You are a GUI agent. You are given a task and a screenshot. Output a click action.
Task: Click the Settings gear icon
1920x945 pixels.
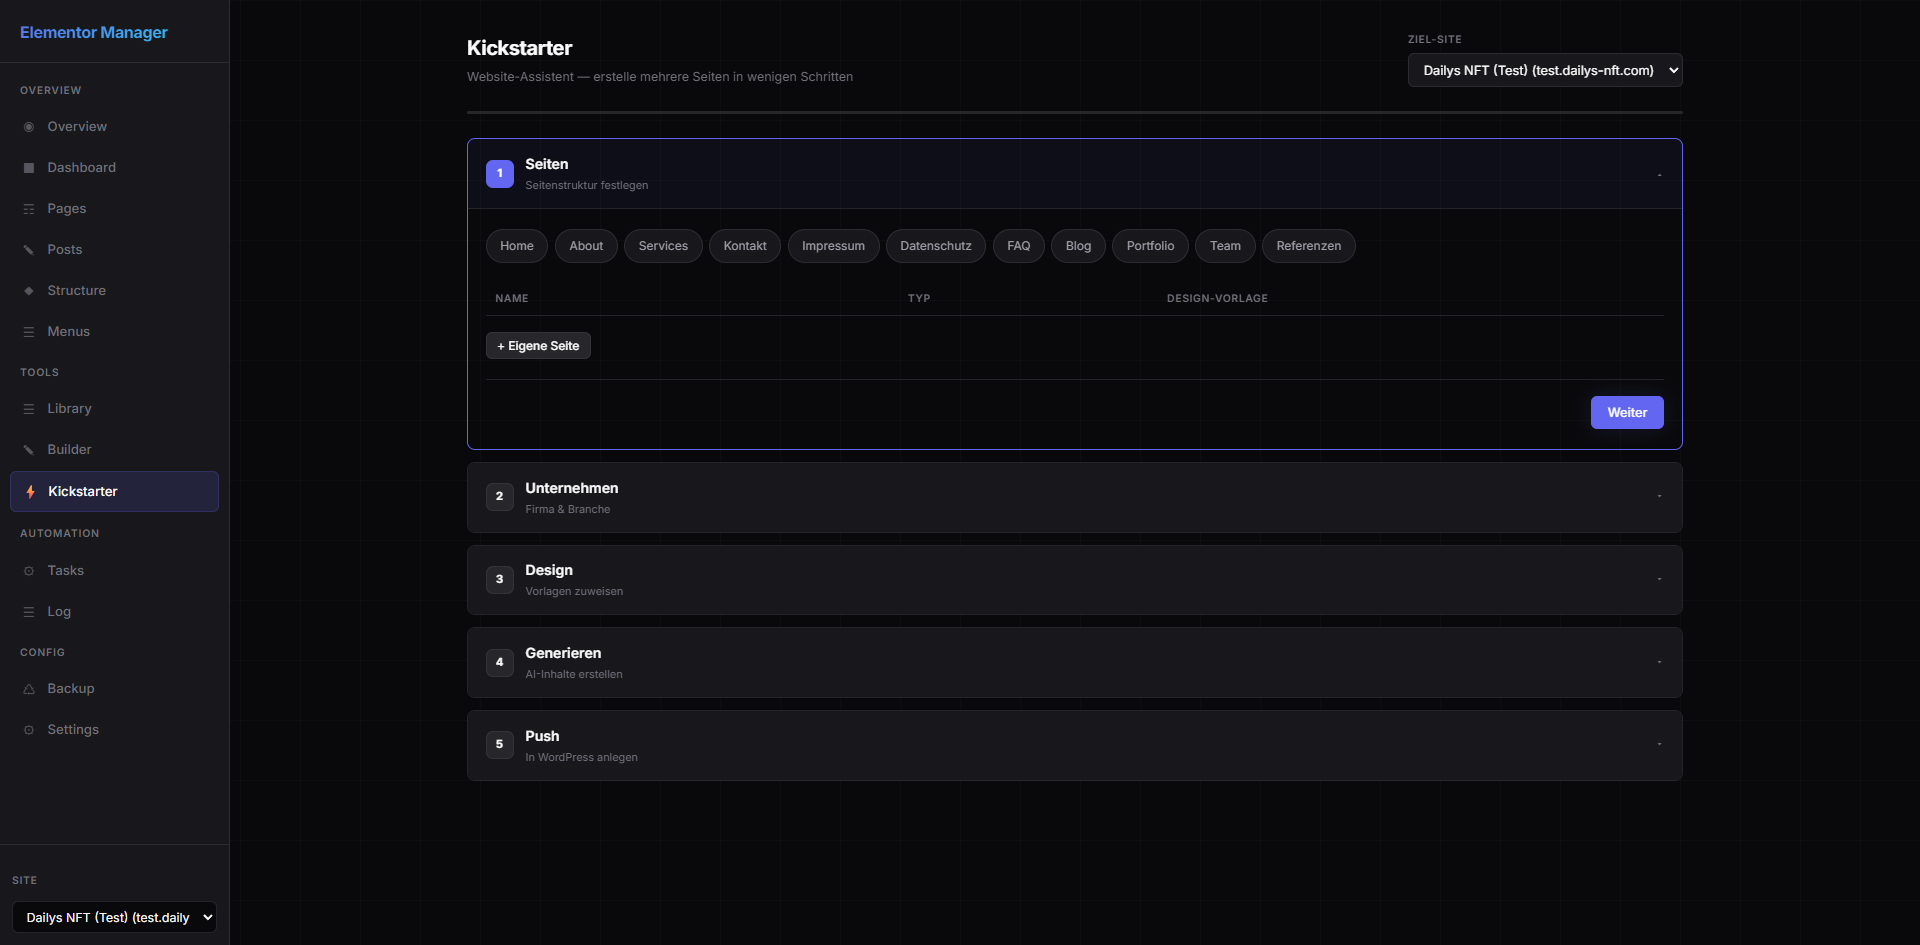click(x=29, y=730)
